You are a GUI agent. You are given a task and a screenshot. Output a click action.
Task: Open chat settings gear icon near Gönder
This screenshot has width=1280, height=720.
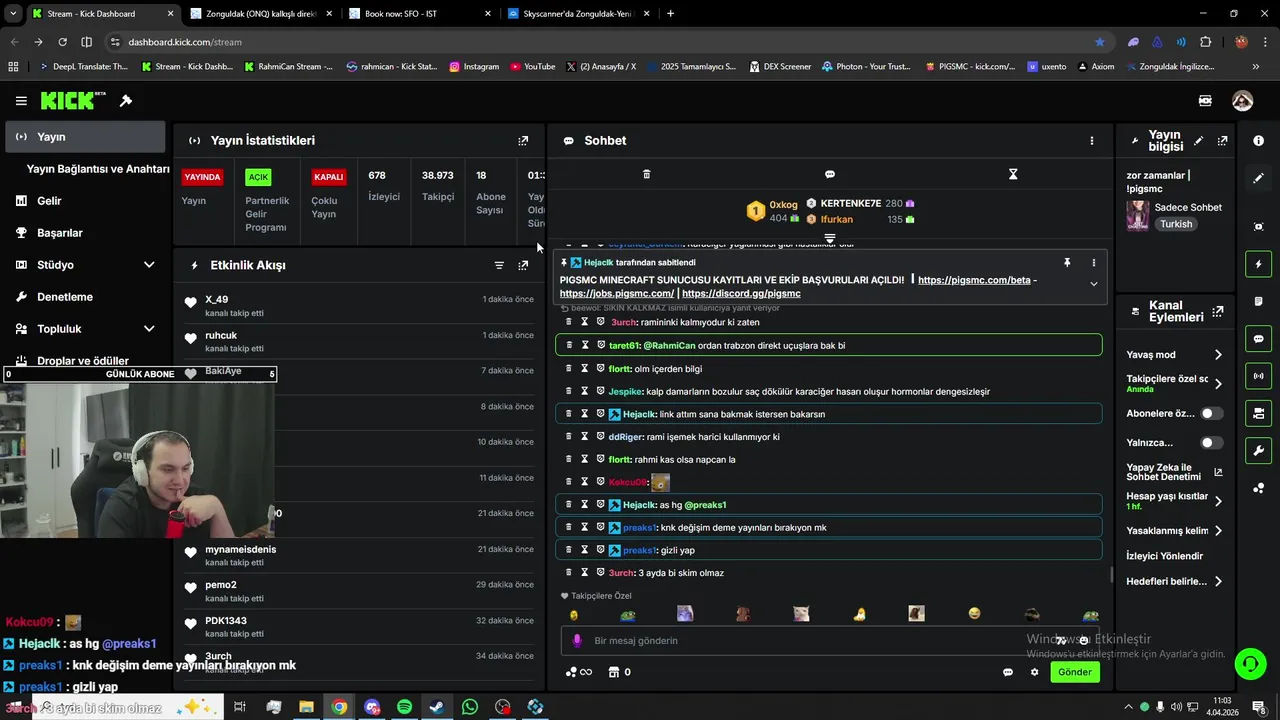point(1035,672)
